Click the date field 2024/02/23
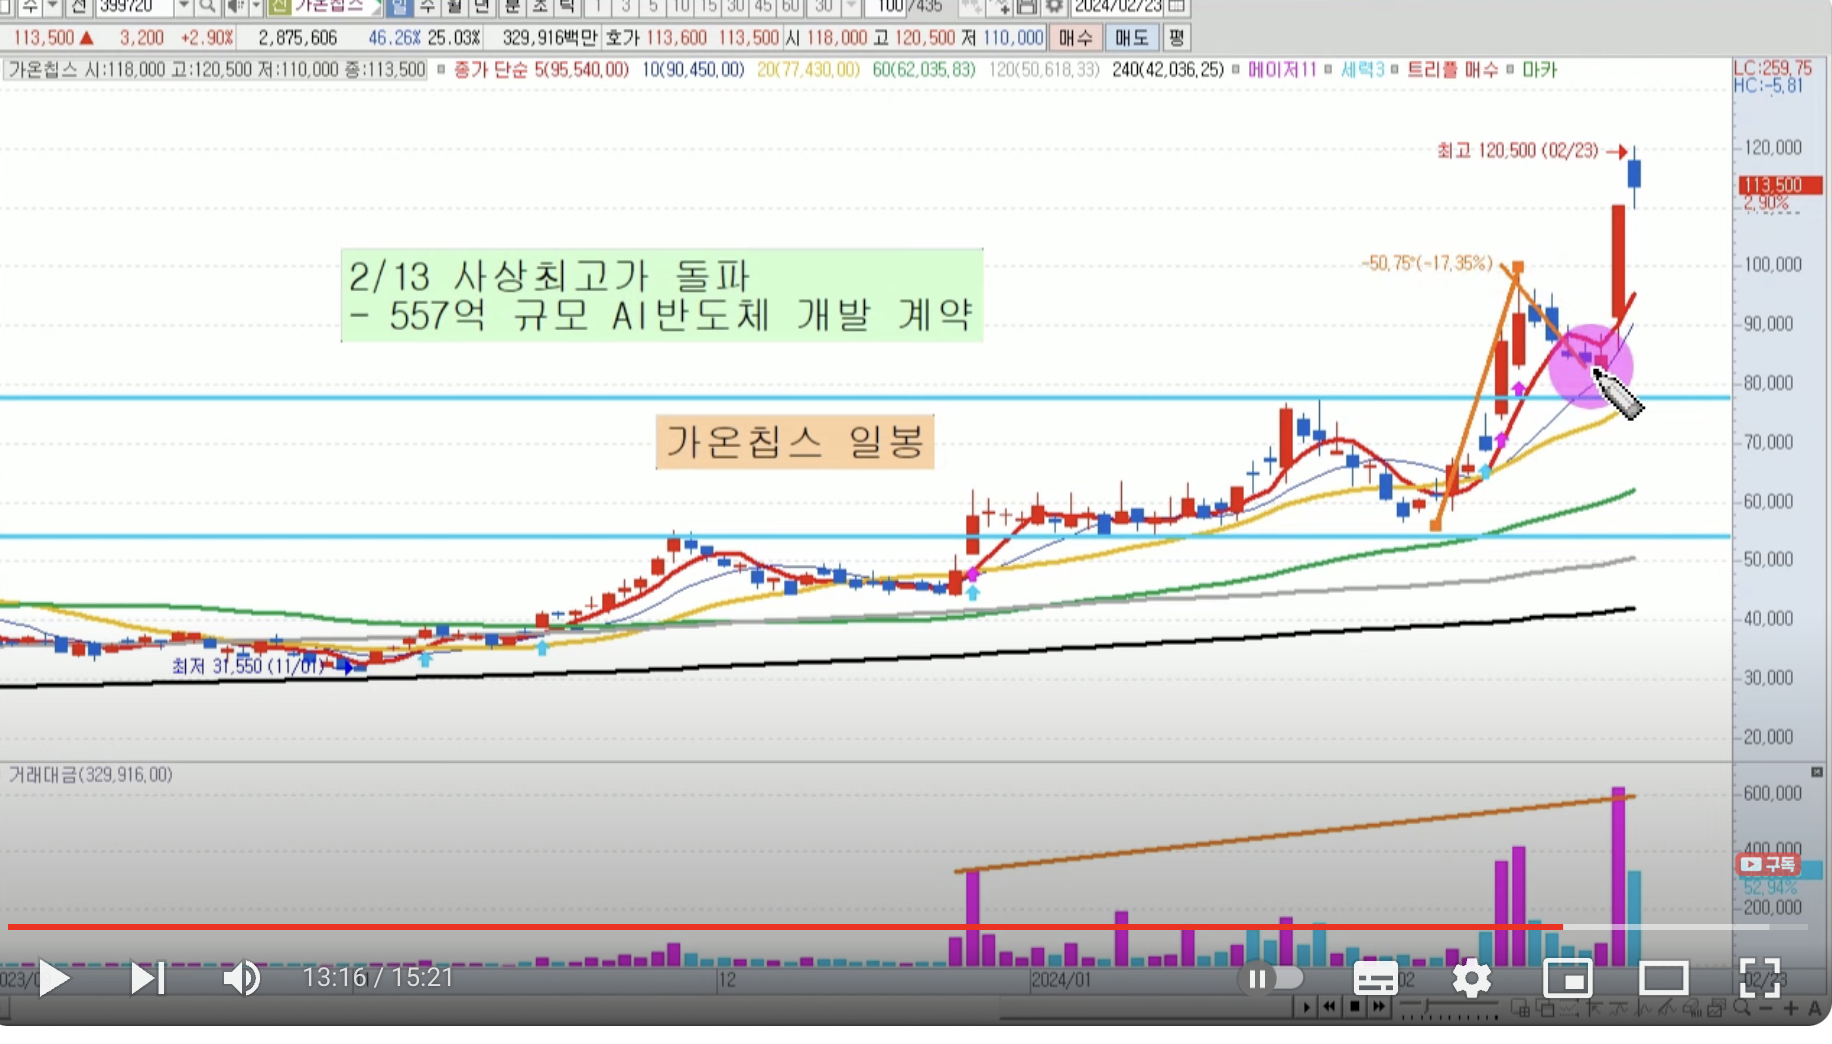This screenshot has height=1044, width=1832. tap(1118, 7)
